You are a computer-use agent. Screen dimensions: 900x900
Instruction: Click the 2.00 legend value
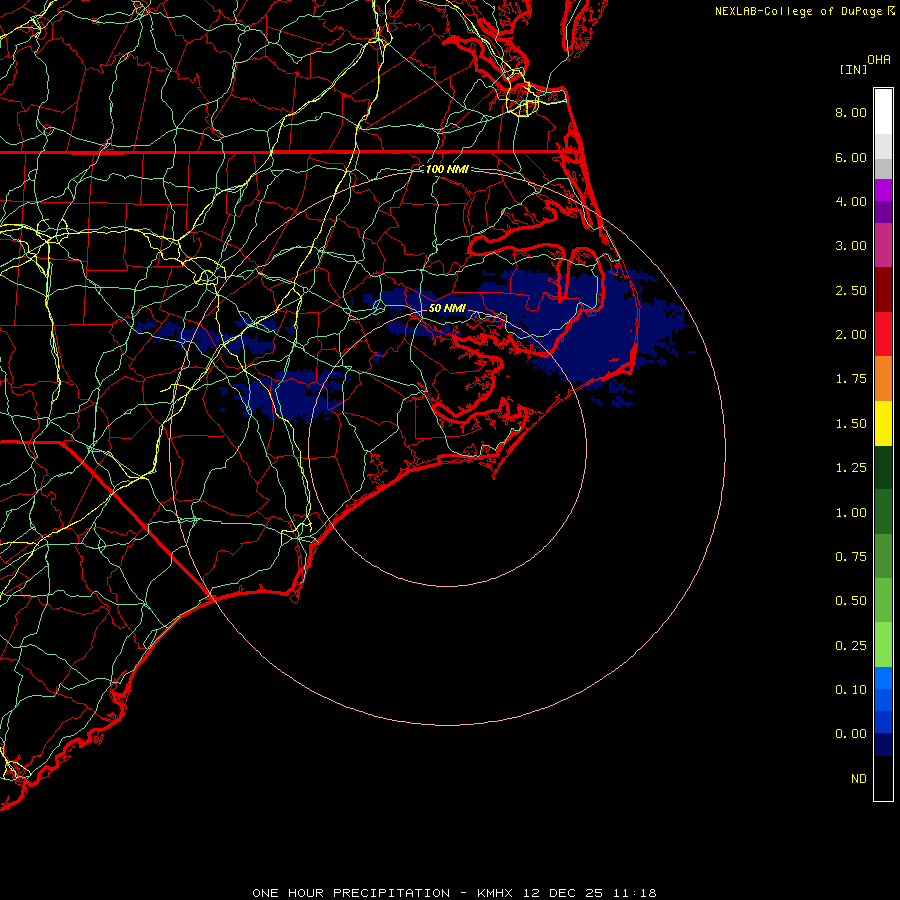click(x=851, y=335)
